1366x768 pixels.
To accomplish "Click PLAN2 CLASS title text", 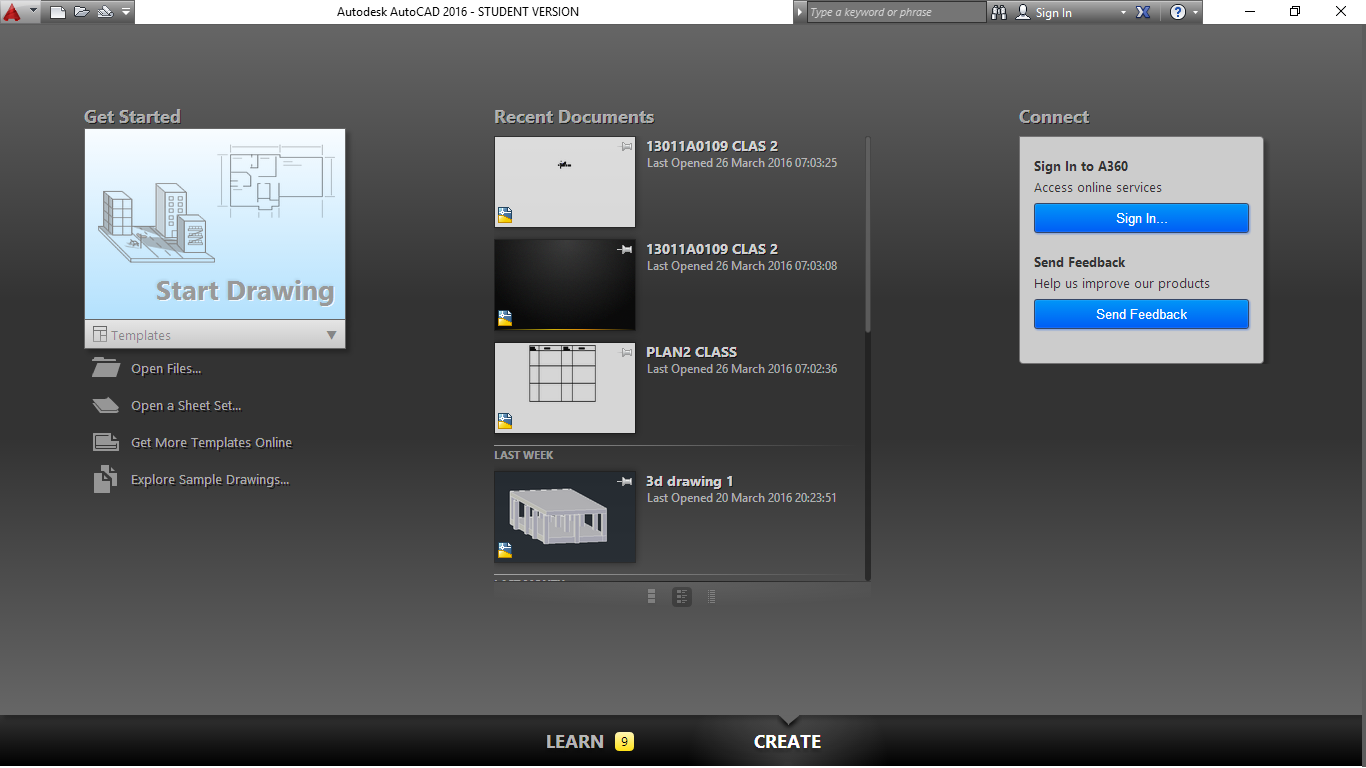I will click(x=692, y=352).
